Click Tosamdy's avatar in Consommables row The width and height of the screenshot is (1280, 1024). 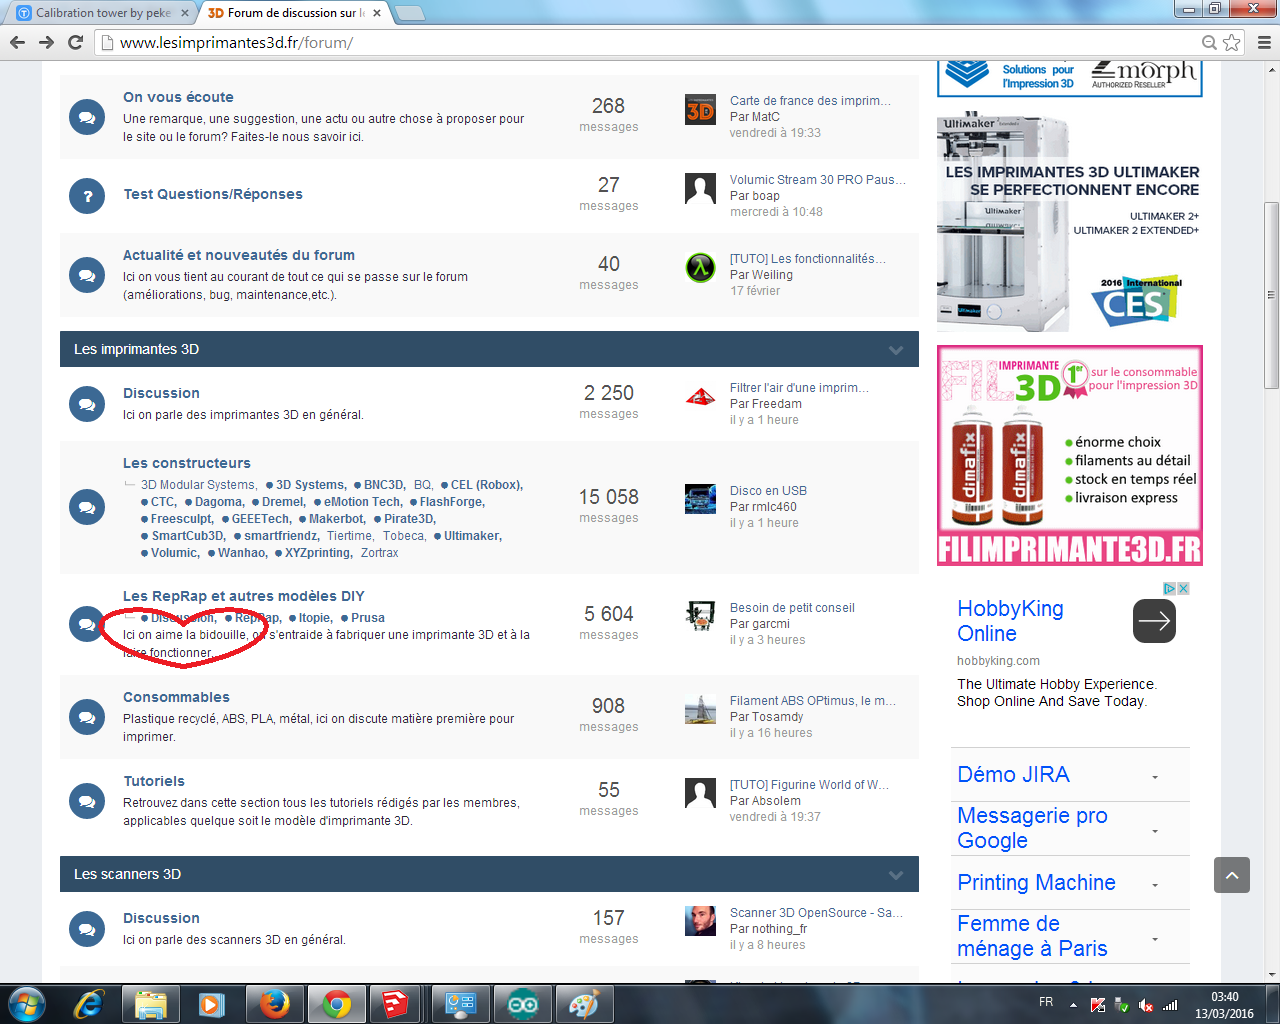pos(700,710)
